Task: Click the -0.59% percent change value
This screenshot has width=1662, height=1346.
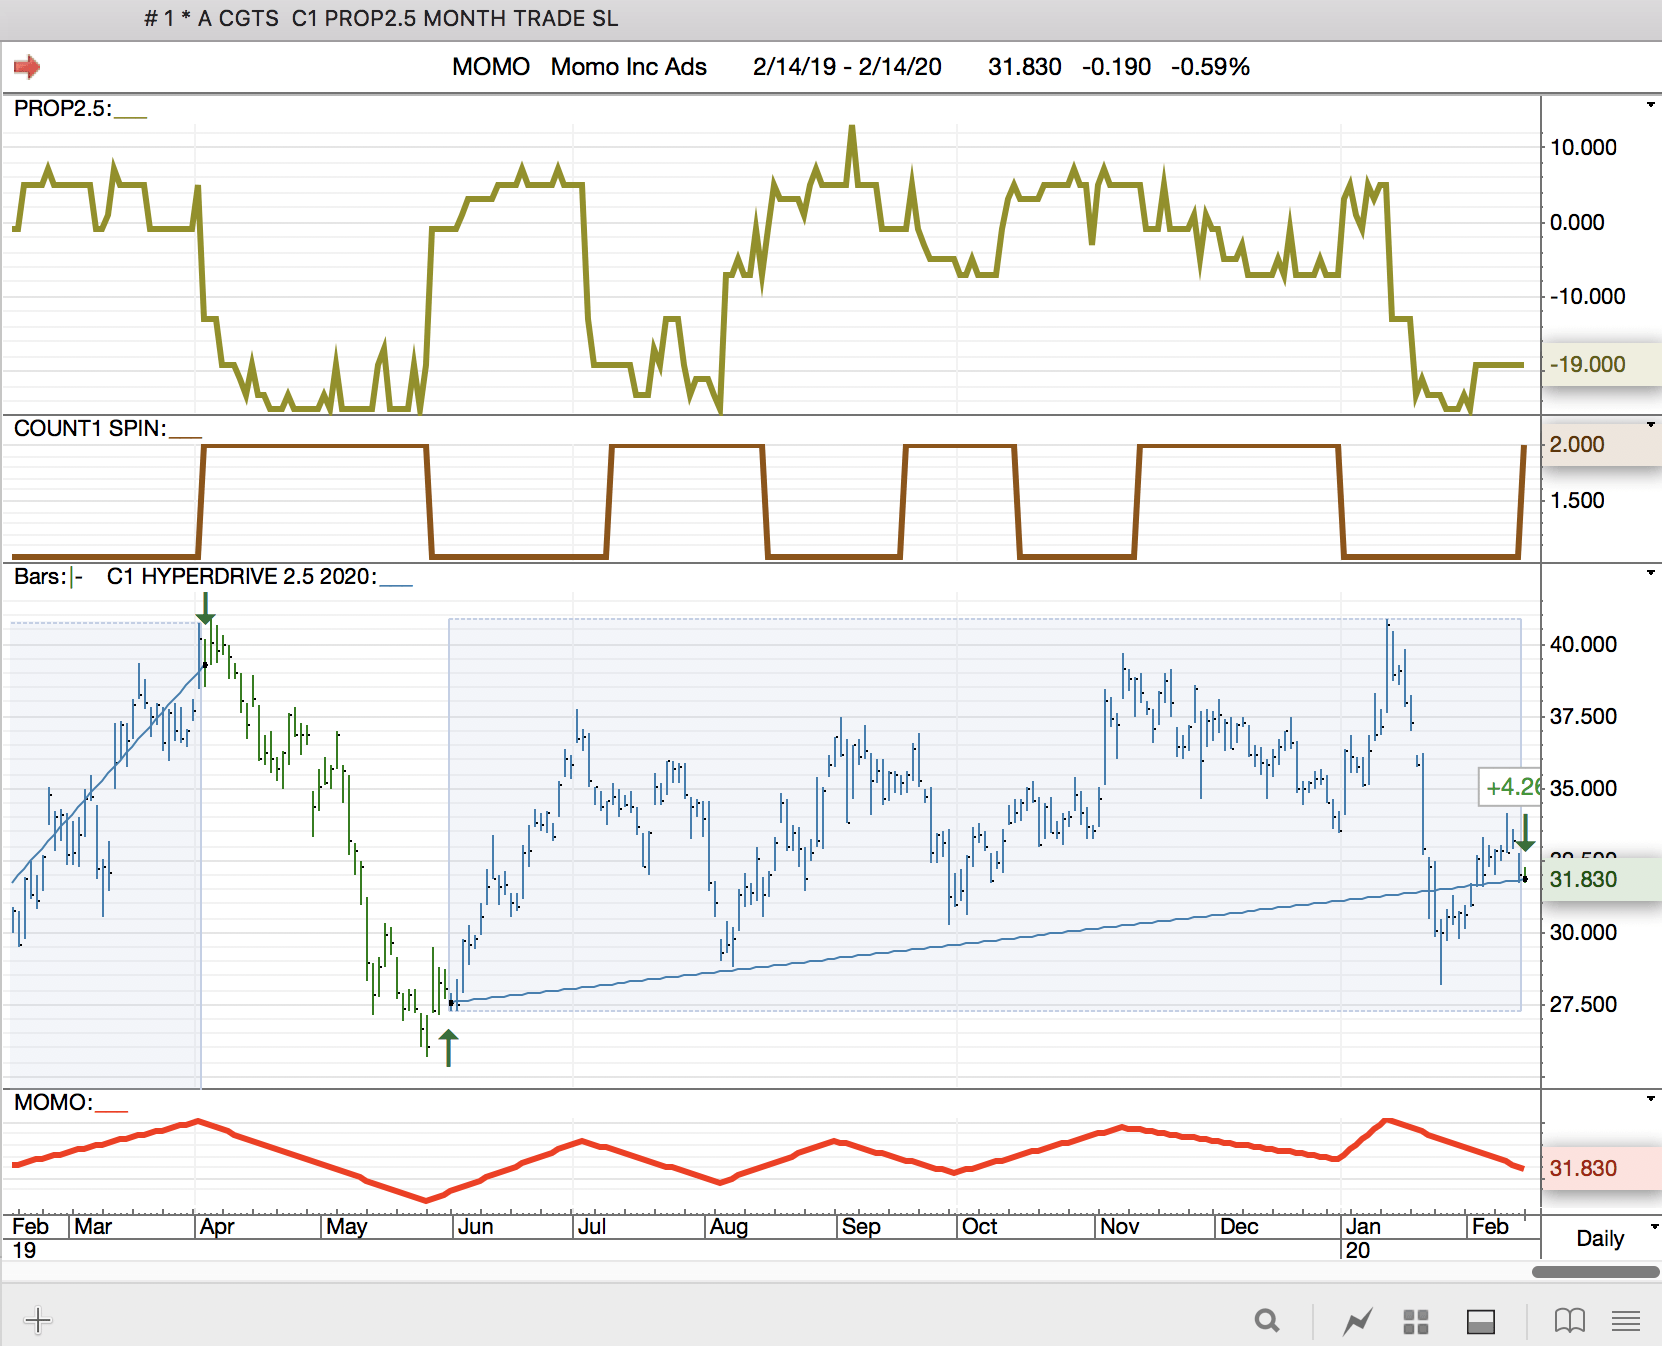Action: click(1210, 67)
